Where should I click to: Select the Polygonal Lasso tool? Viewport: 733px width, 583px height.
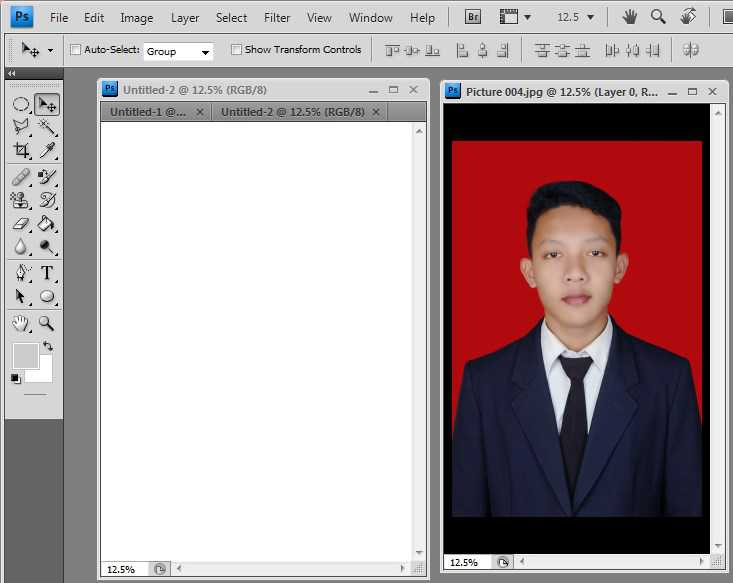coord(21,127)
